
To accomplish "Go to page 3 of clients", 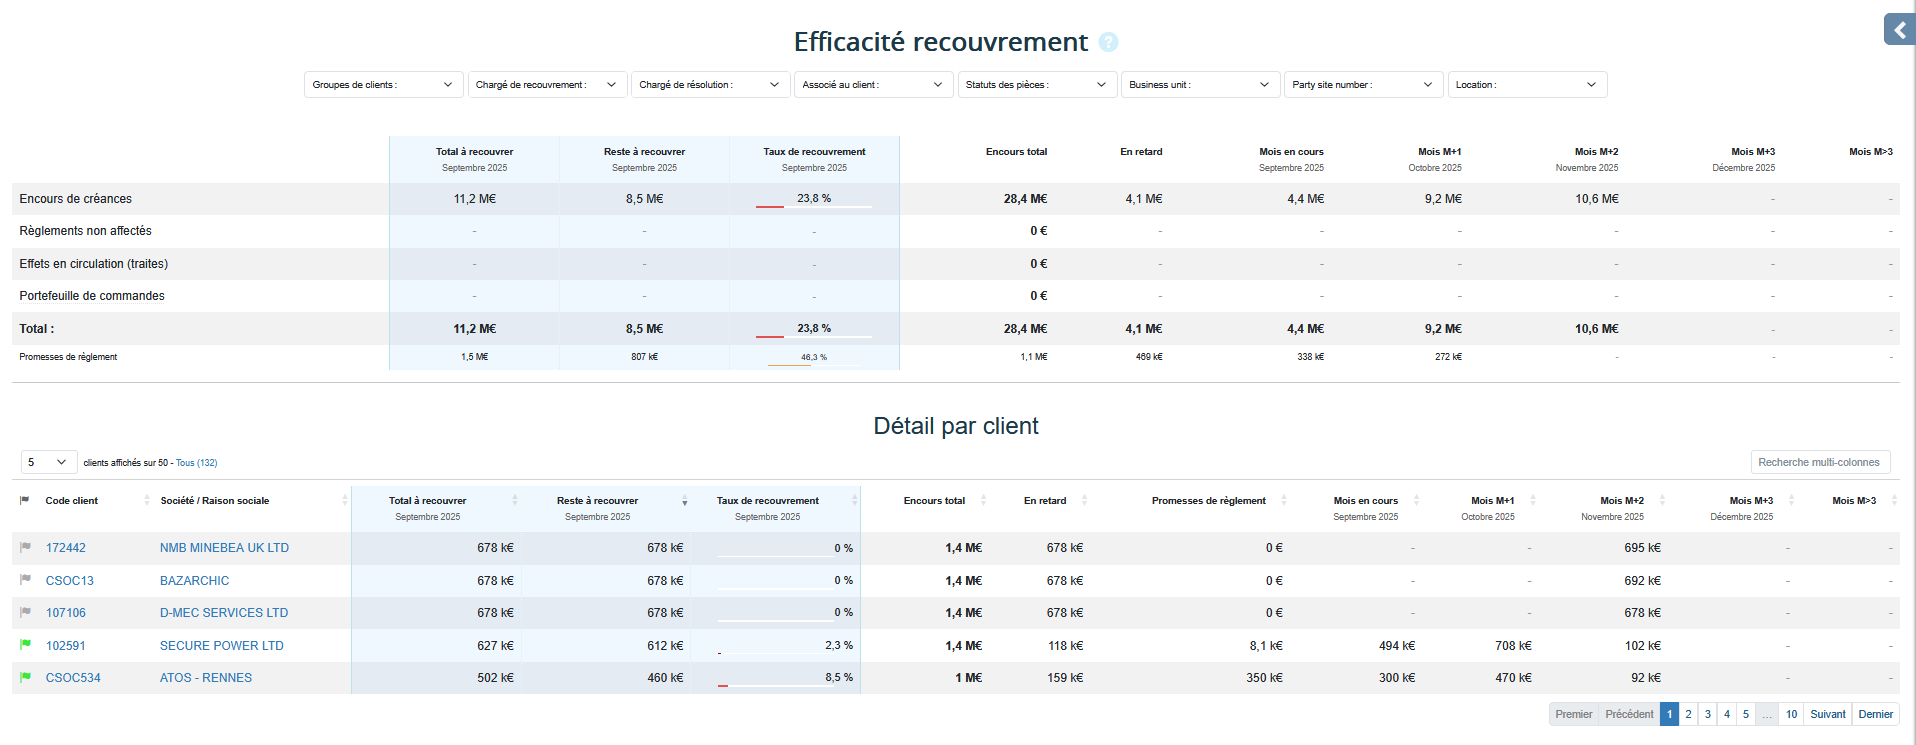I will click(x=1707, y=714).
